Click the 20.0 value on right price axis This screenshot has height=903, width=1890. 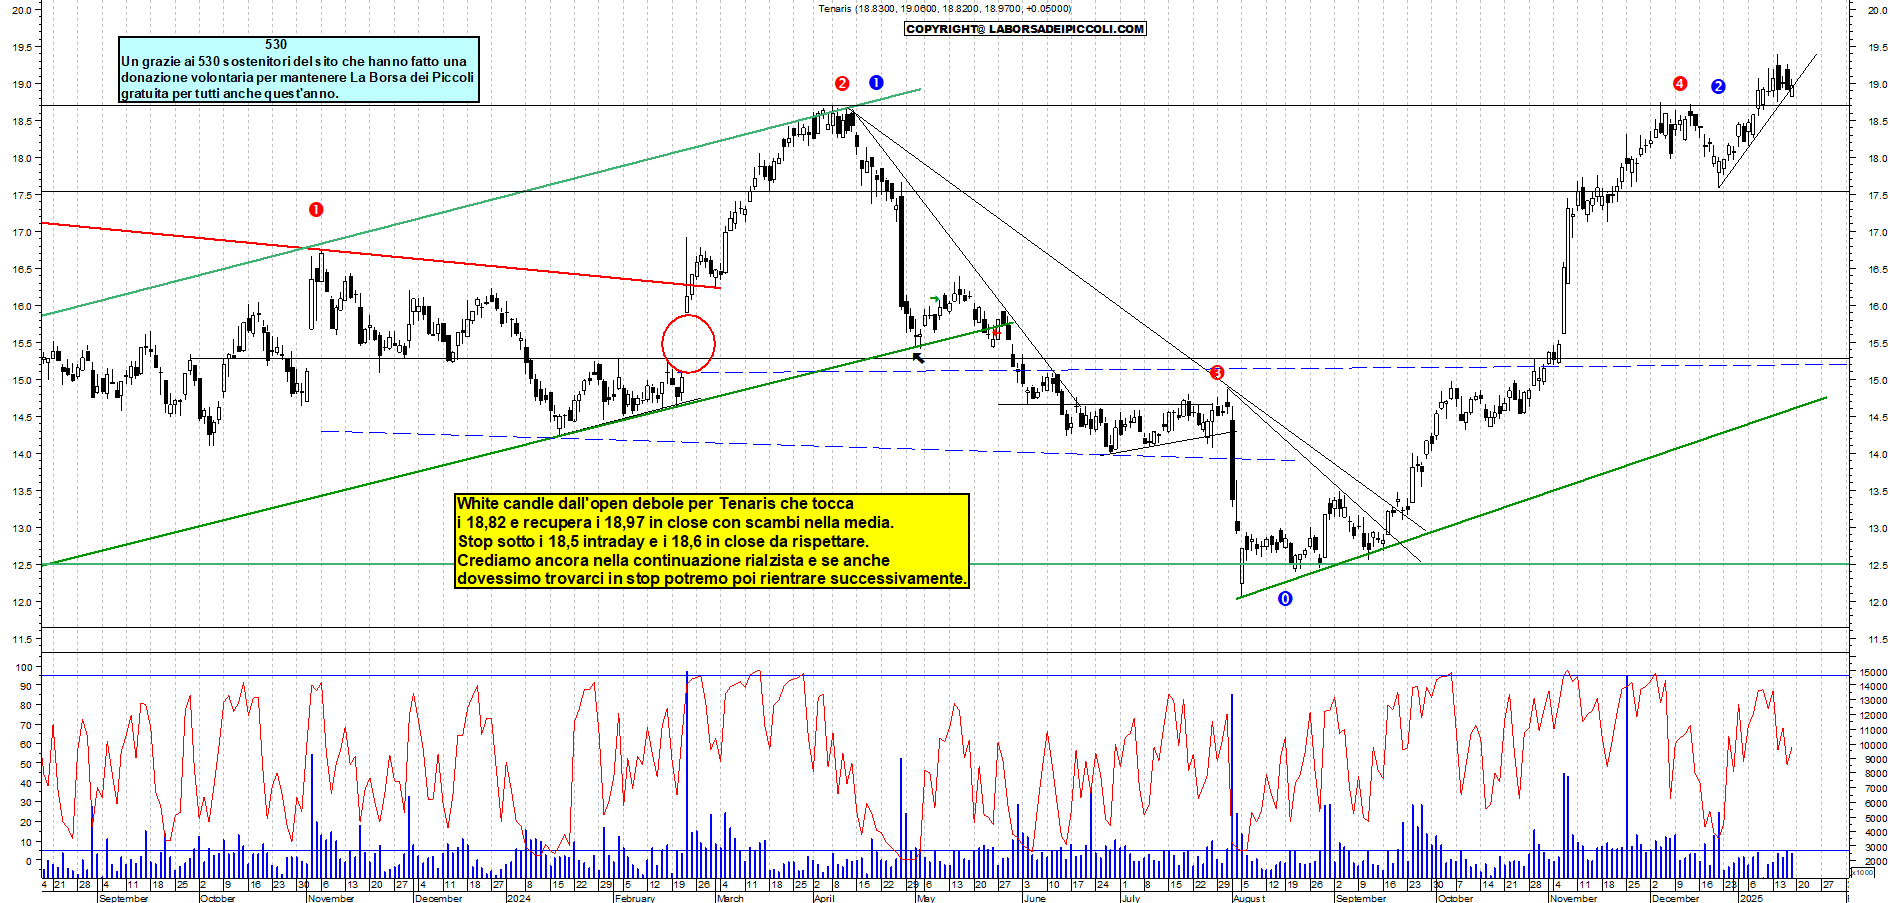point(1878,10)
